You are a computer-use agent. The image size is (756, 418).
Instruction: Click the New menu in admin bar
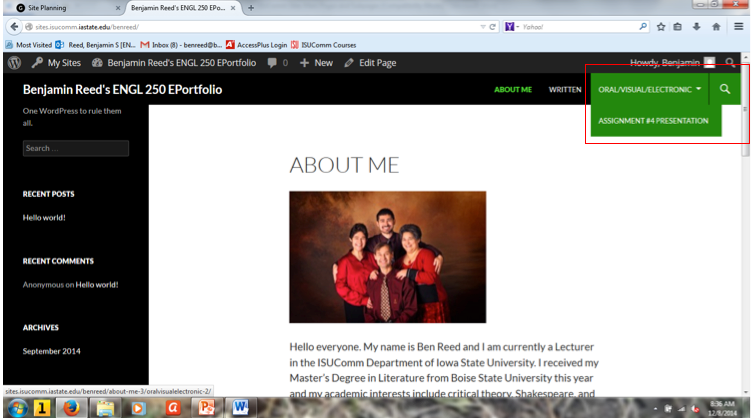(316, 63)
